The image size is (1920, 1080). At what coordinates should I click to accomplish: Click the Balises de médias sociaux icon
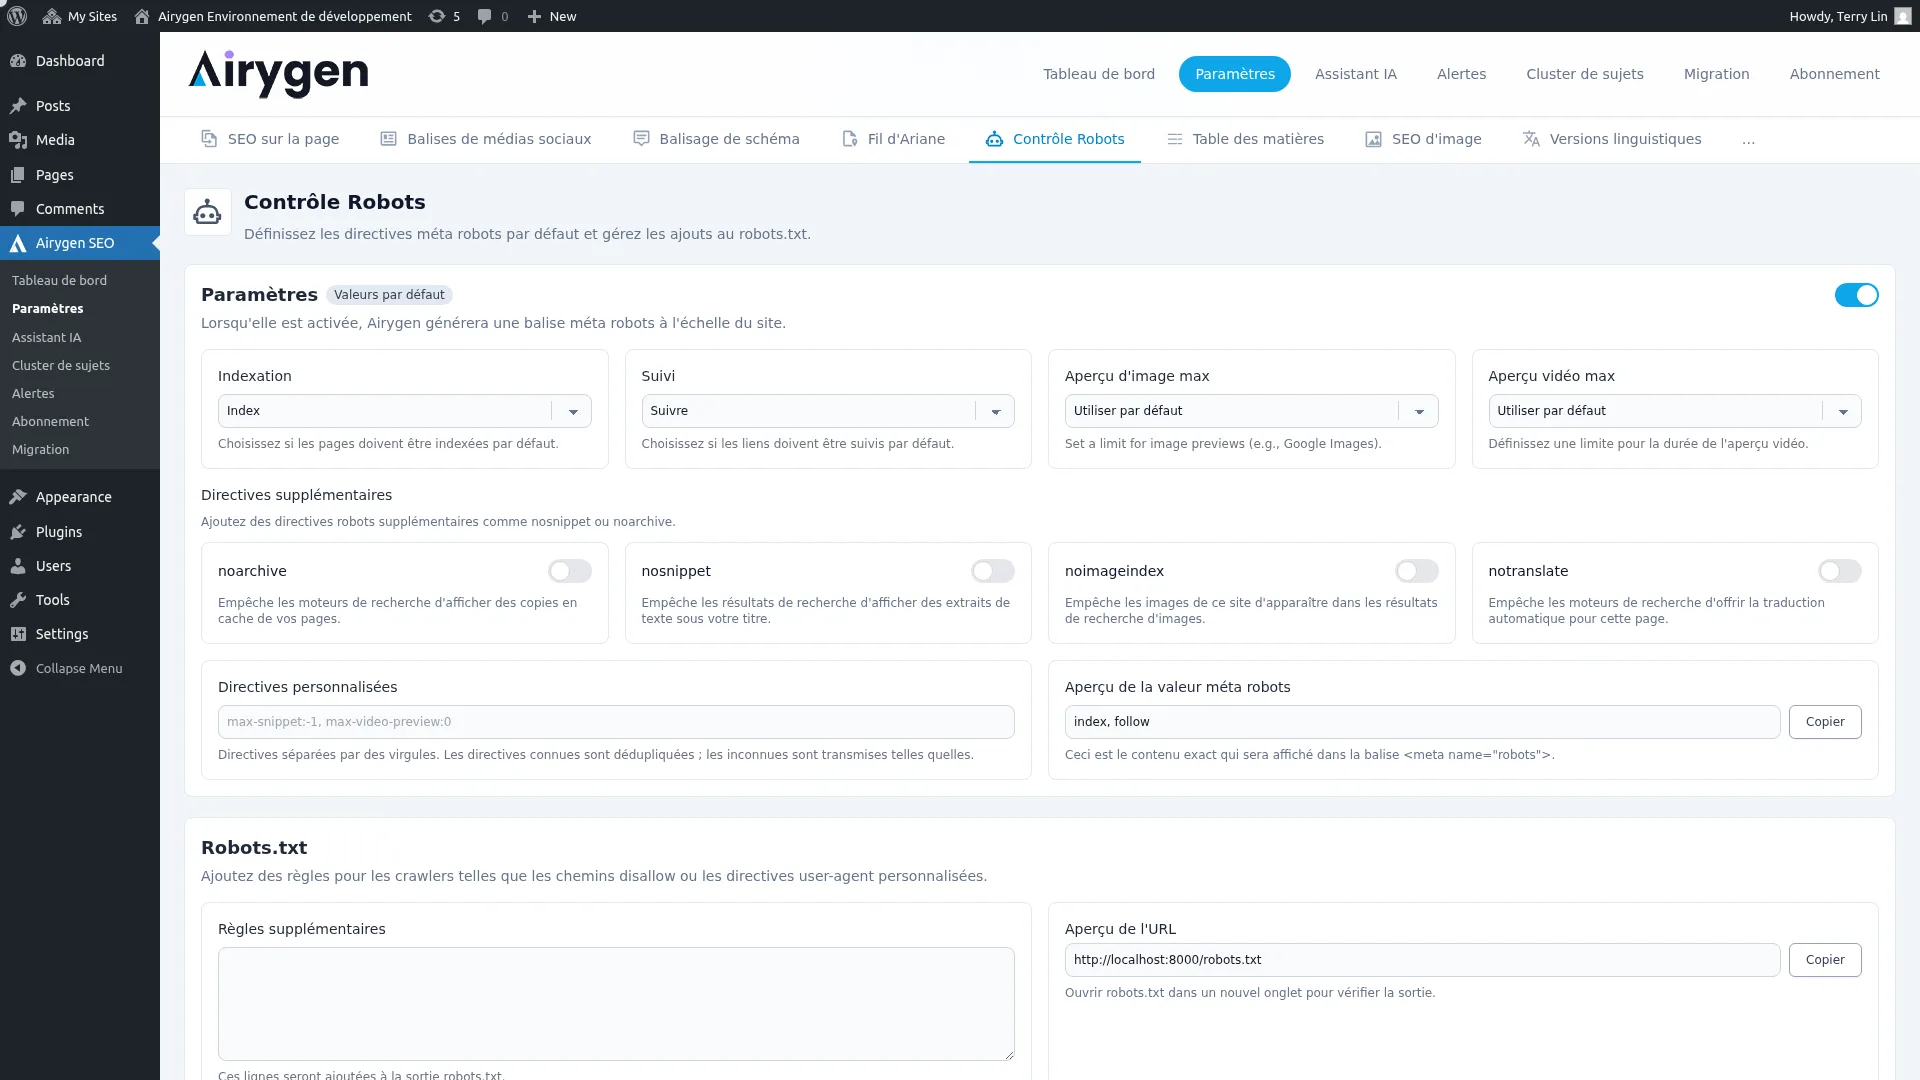point(388,139)
